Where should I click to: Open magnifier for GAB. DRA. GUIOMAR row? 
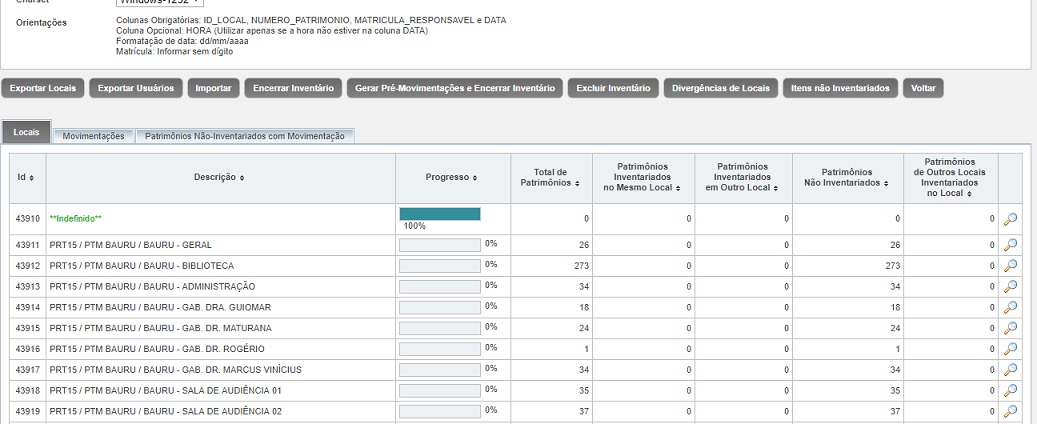click(1010, 307)
